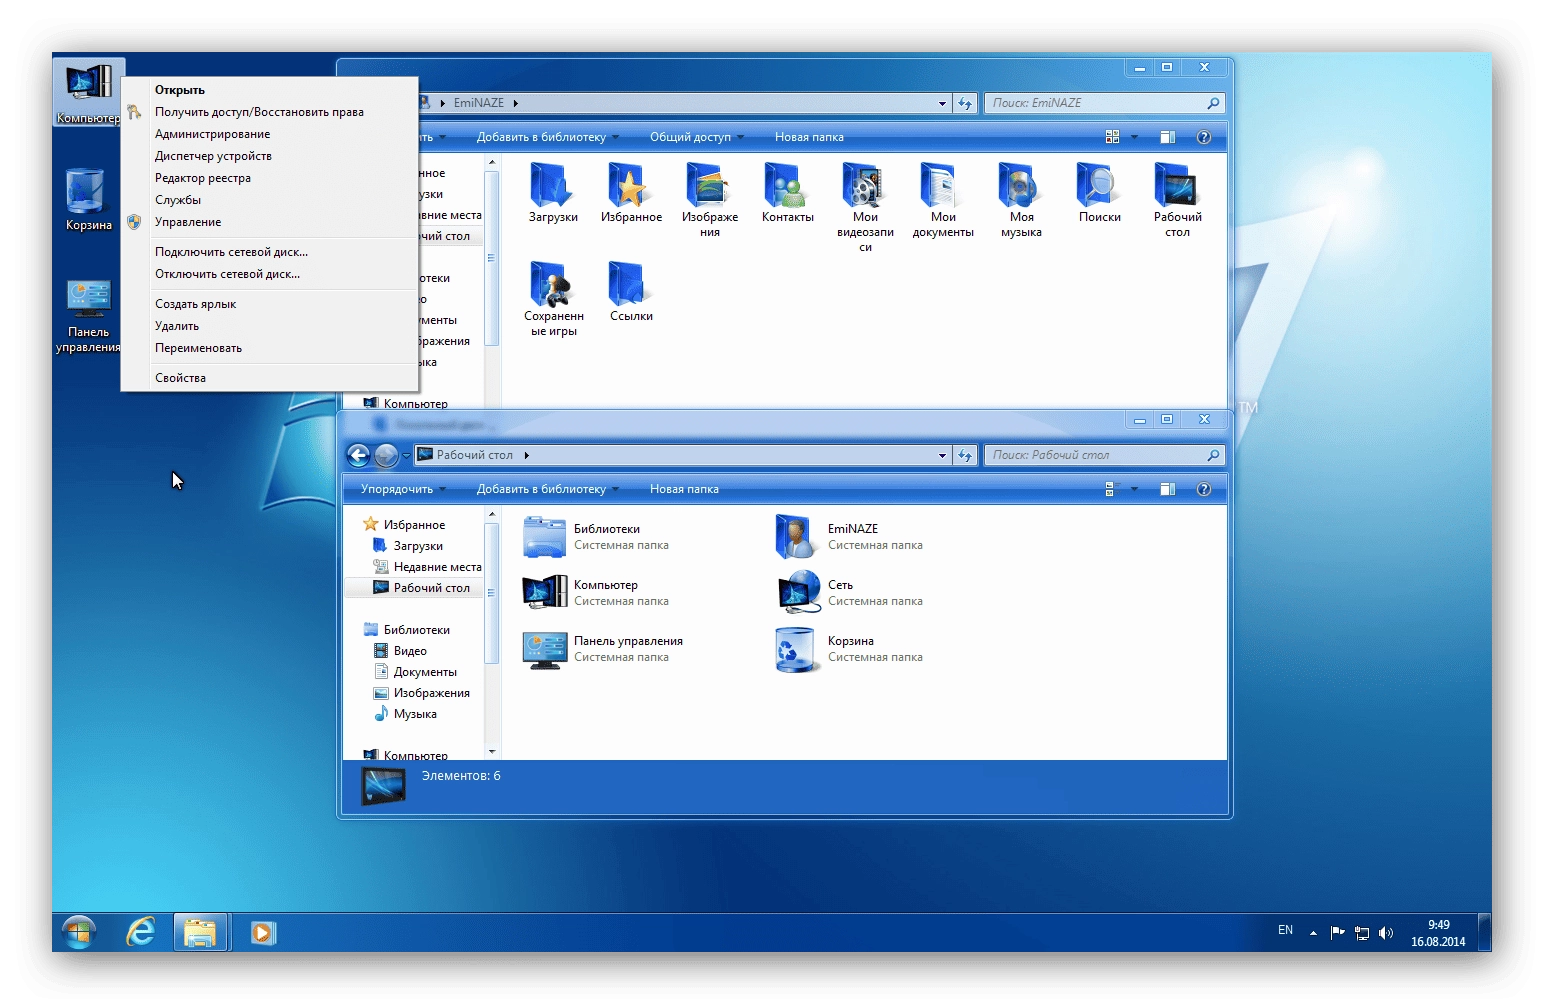Launch Internet Explorer from the taskbar
This screenshot has height=1004, width=1544.
[x=140, y=932]
